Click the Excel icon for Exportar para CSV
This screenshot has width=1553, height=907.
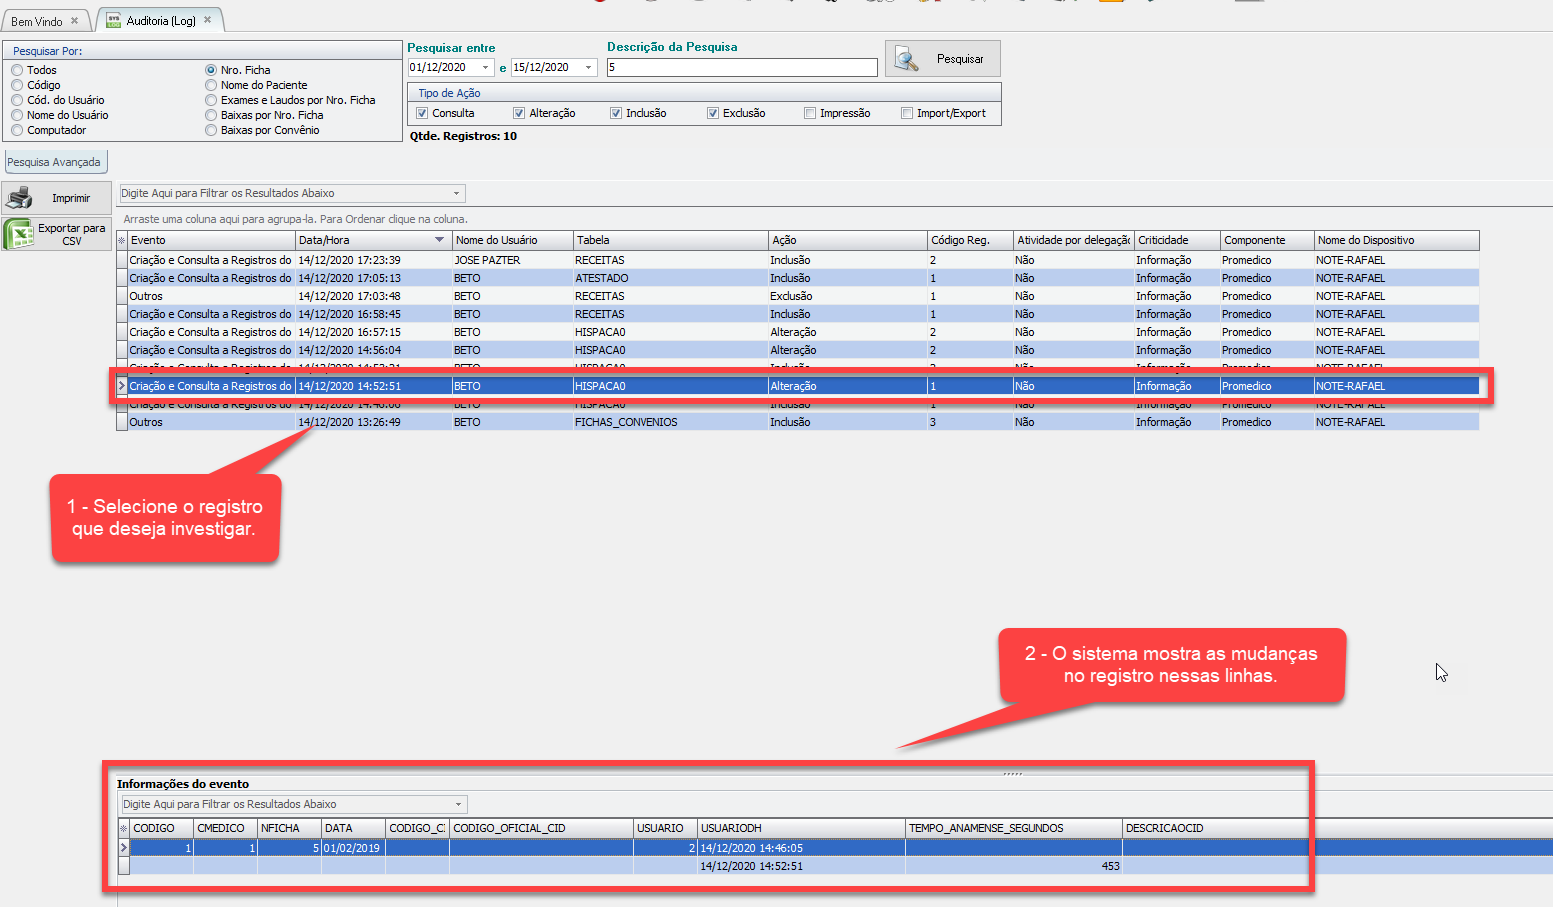[18, 234]
